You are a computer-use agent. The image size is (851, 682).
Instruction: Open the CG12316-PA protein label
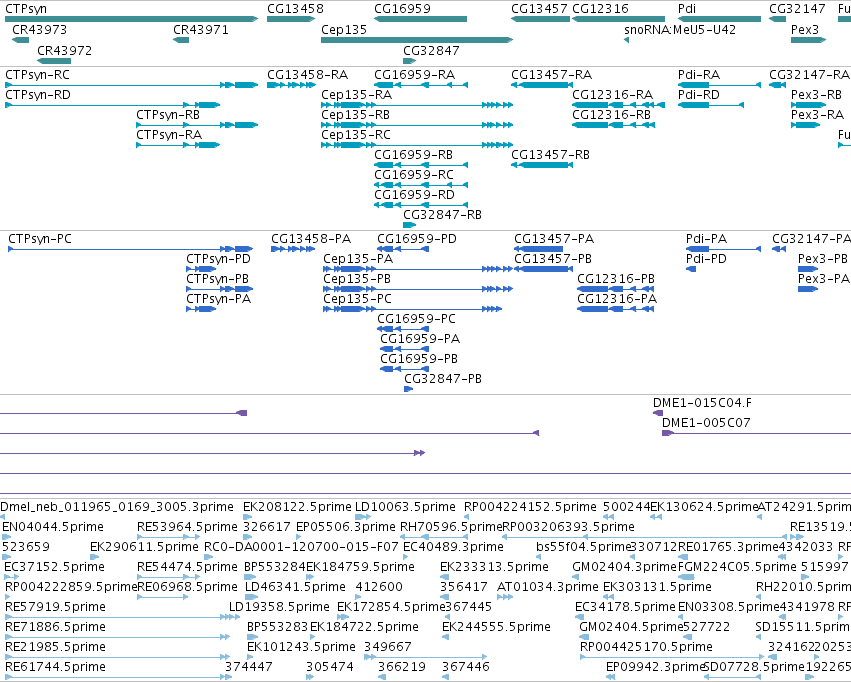click(x=617, y=299)
